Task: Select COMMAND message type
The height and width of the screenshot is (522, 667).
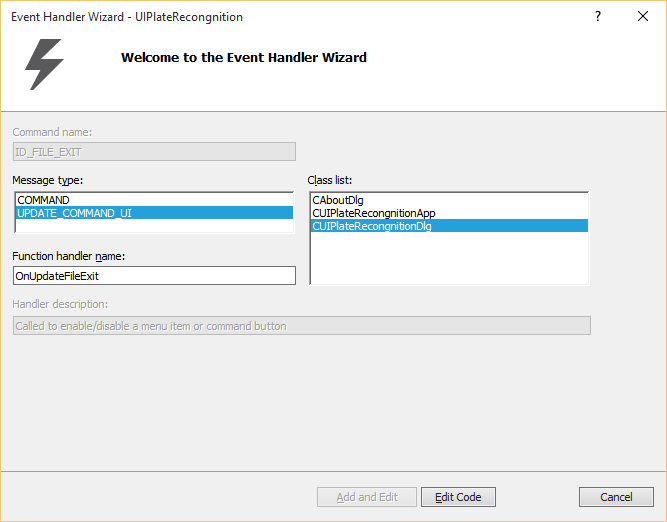Action: click(154, 200)
